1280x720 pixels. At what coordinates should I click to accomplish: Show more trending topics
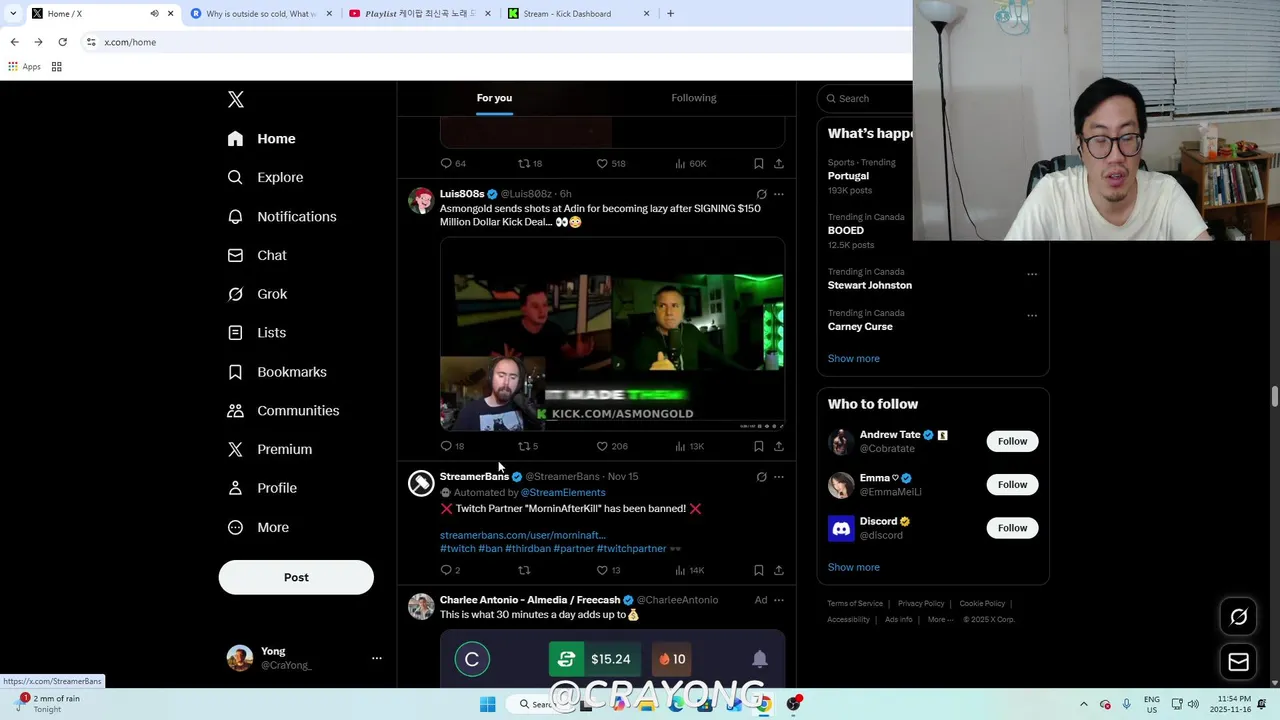(x=854, y=358)
